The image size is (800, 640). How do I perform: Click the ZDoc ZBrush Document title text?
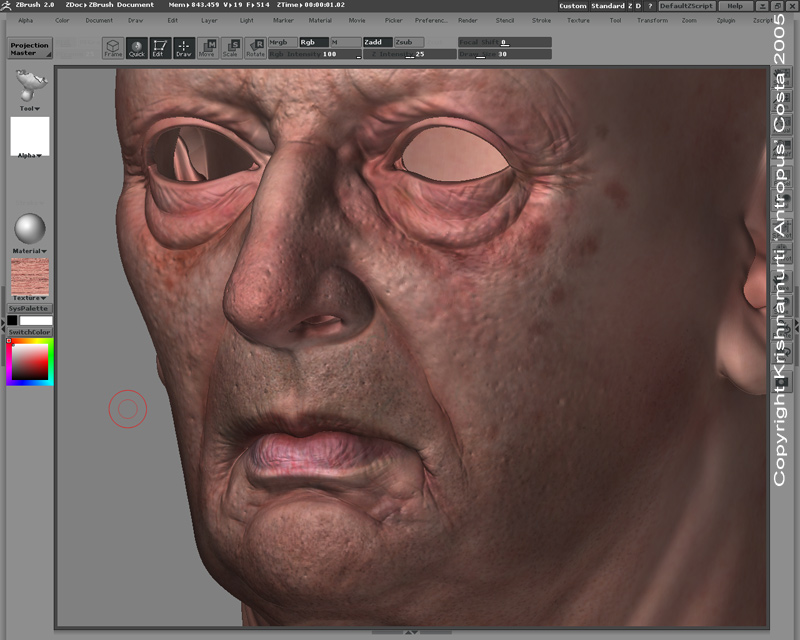110,5
